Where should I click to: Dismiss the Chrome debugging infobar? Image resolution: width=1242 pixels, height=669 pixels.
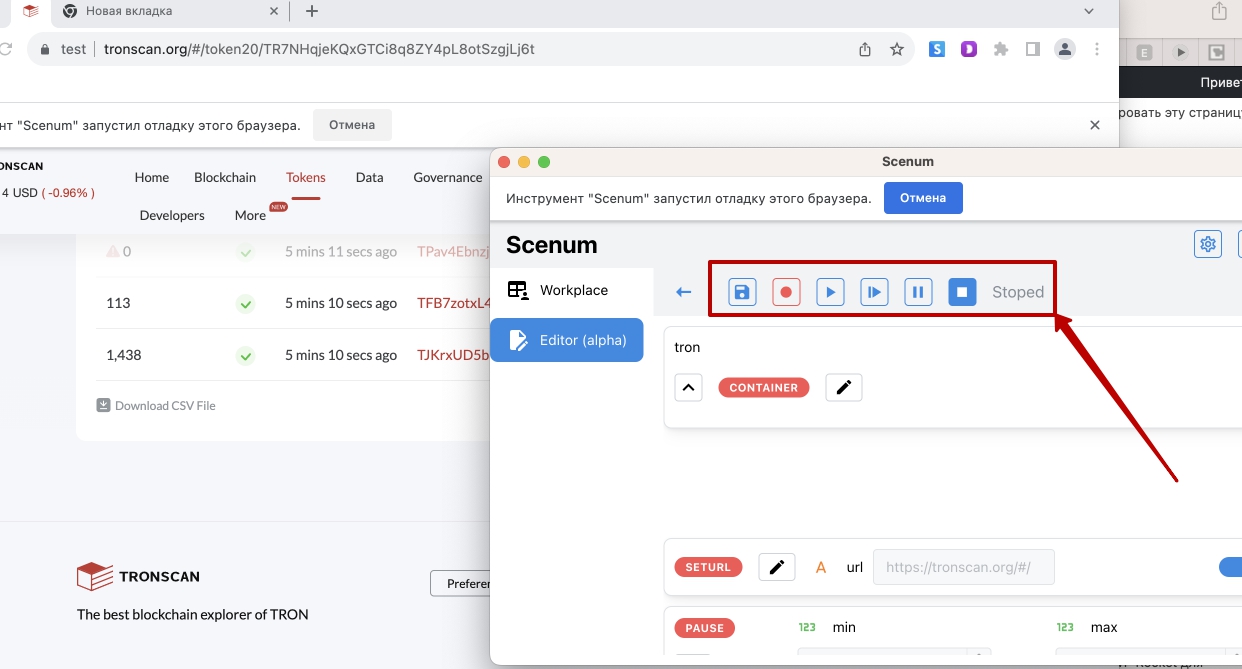tap(1095, 125)
